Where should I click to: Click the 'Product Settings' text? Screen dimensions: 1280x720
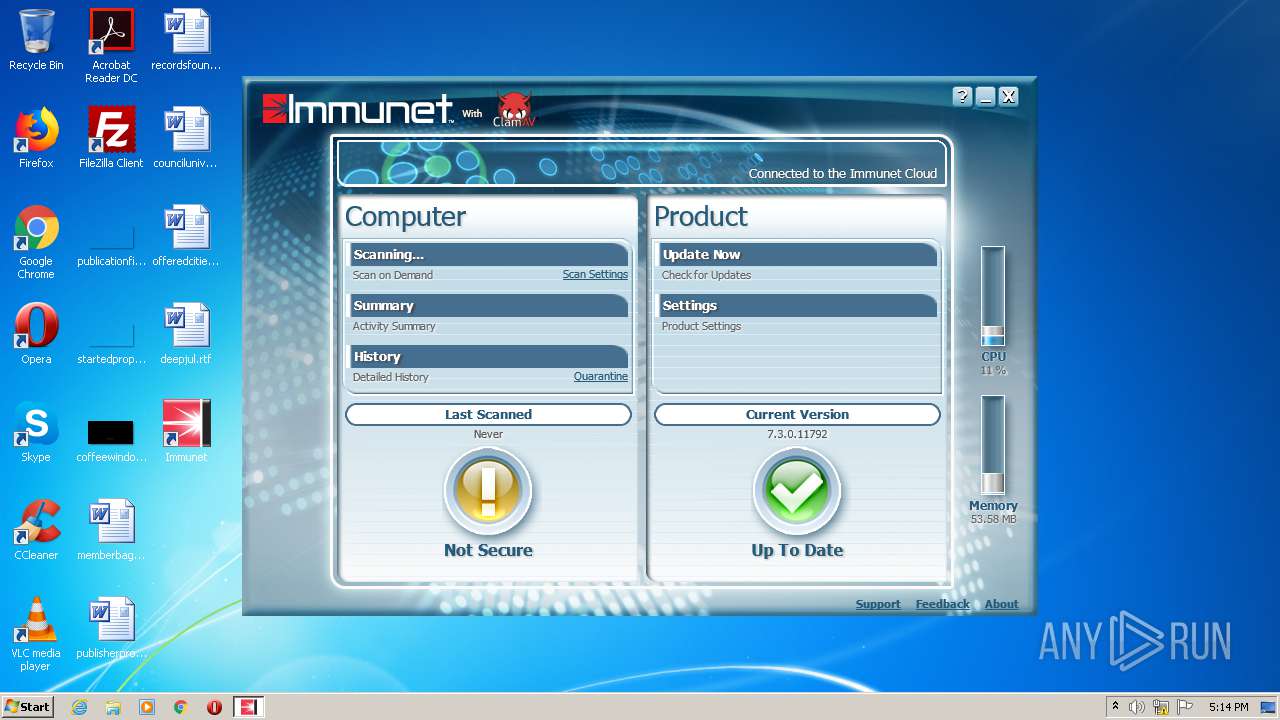(701, 326)
